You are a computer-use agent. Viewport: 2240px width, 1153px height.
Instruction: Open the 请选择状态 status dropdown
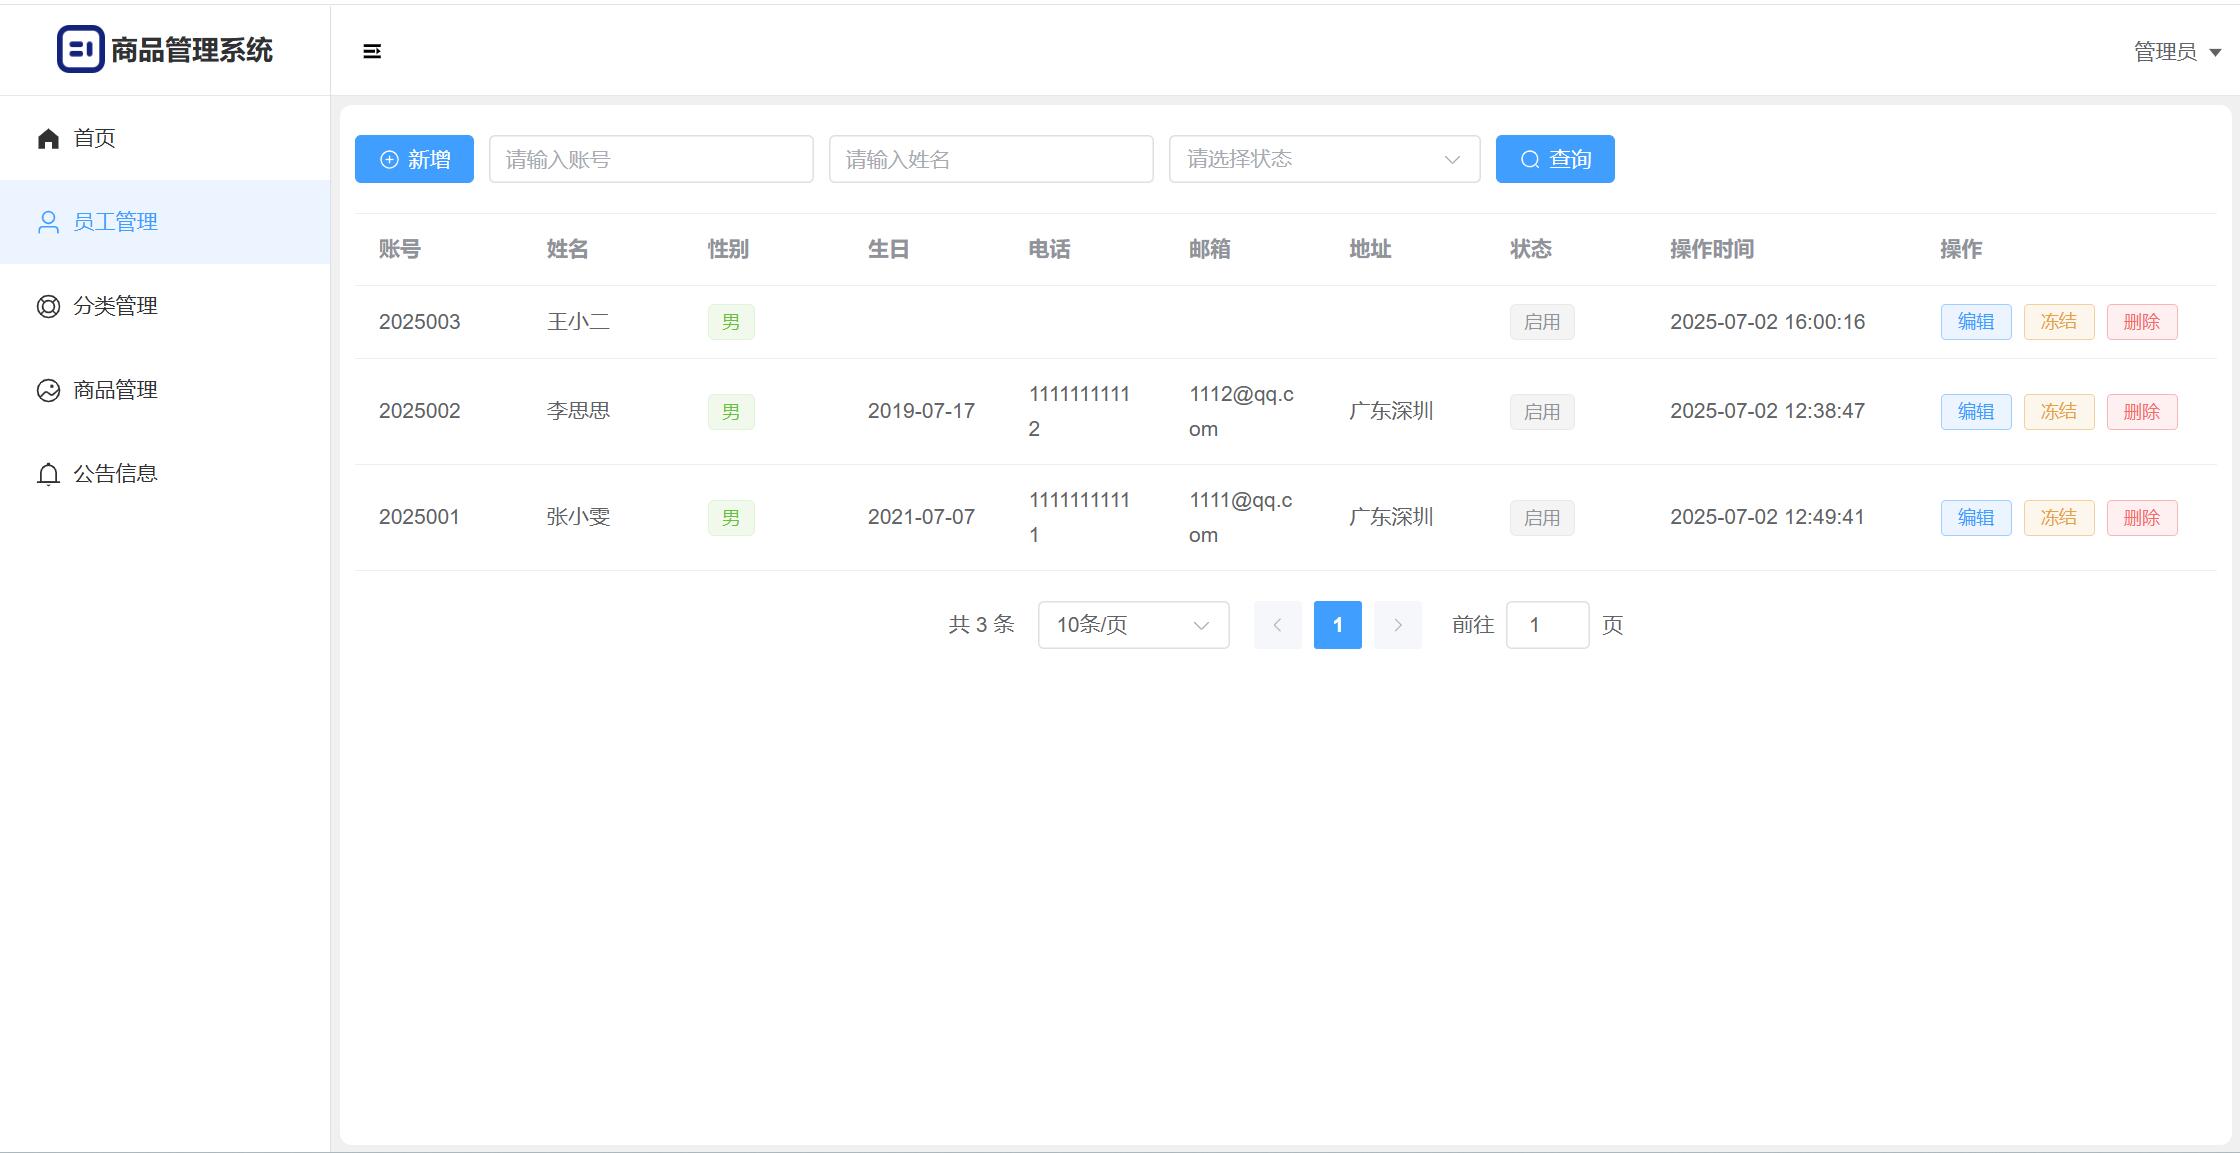(x=1323, y=159)
